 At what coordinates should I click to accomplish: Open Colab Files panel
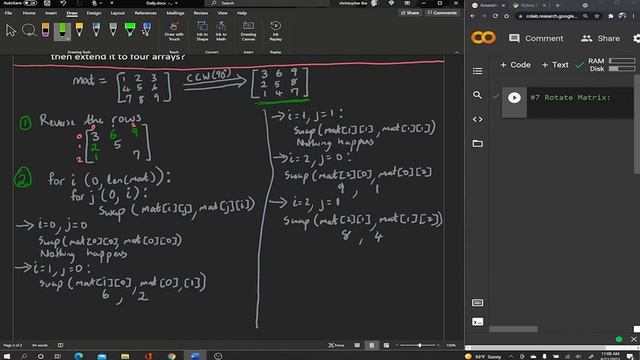click(x=478, y=143)
